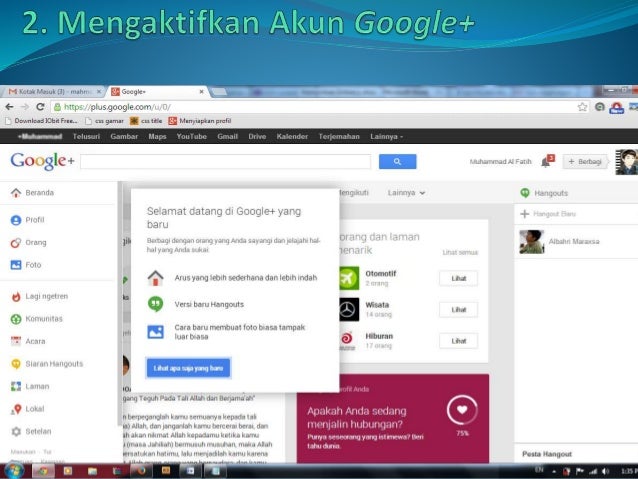638x479 pixels.
Task: Click the Hiburan swirl logo icon
Action: [x=347, y=339]
